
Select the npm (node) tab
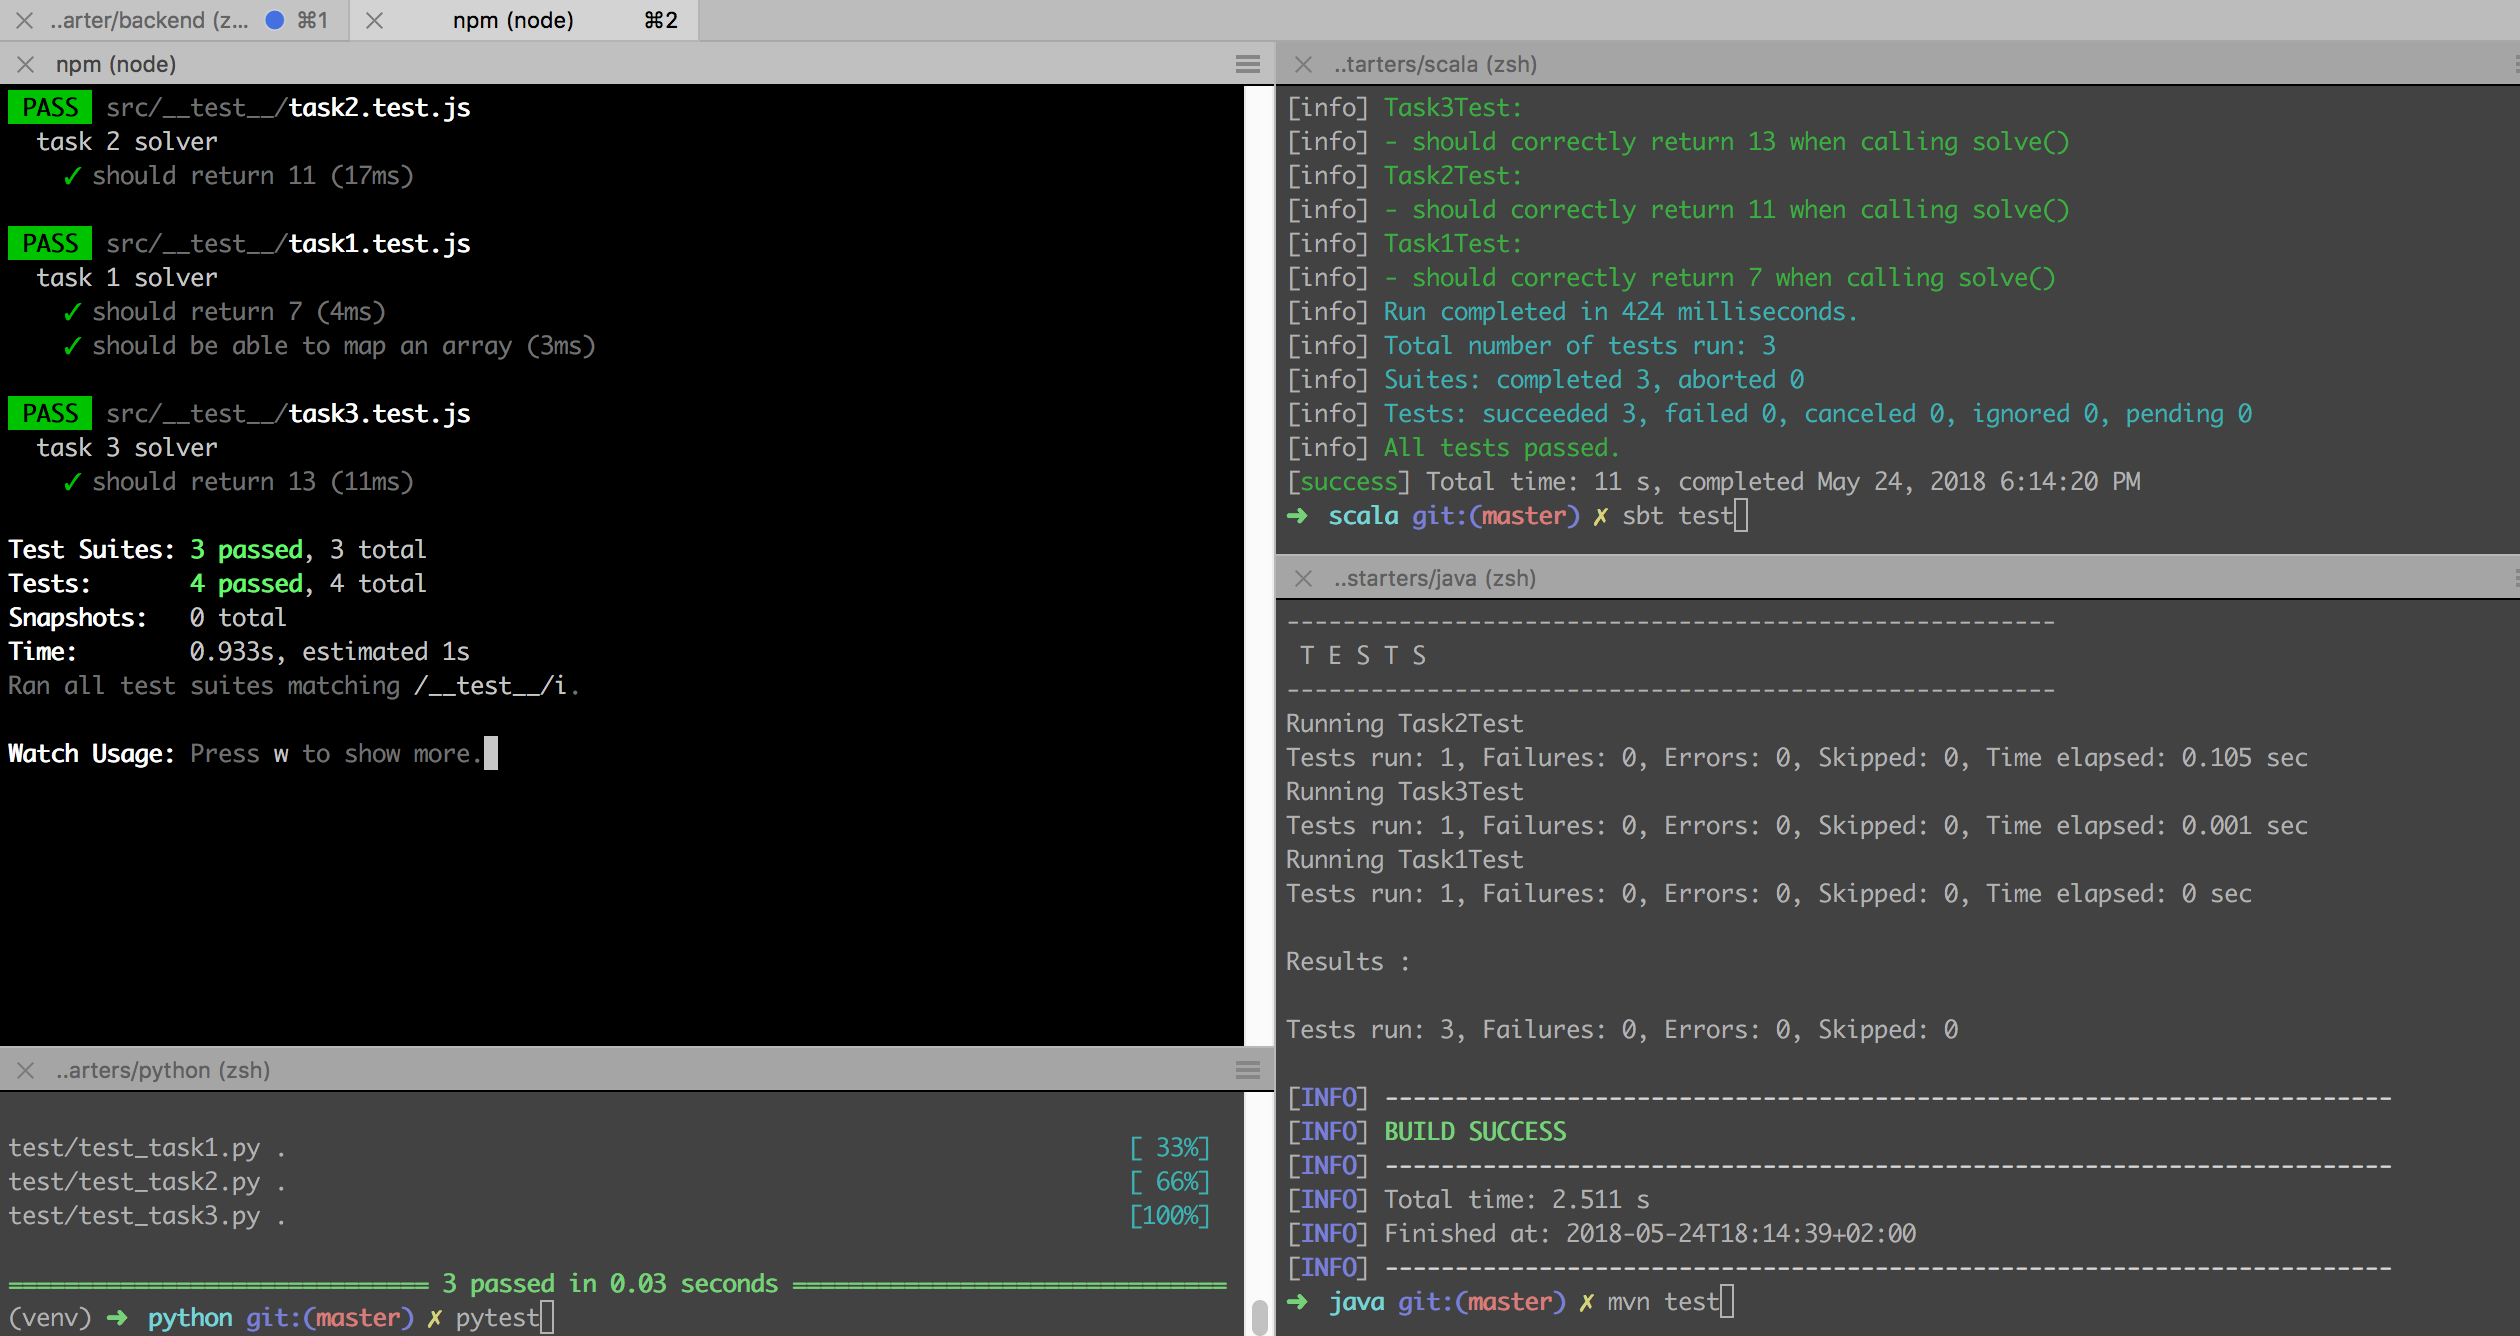tap(513, 20)
